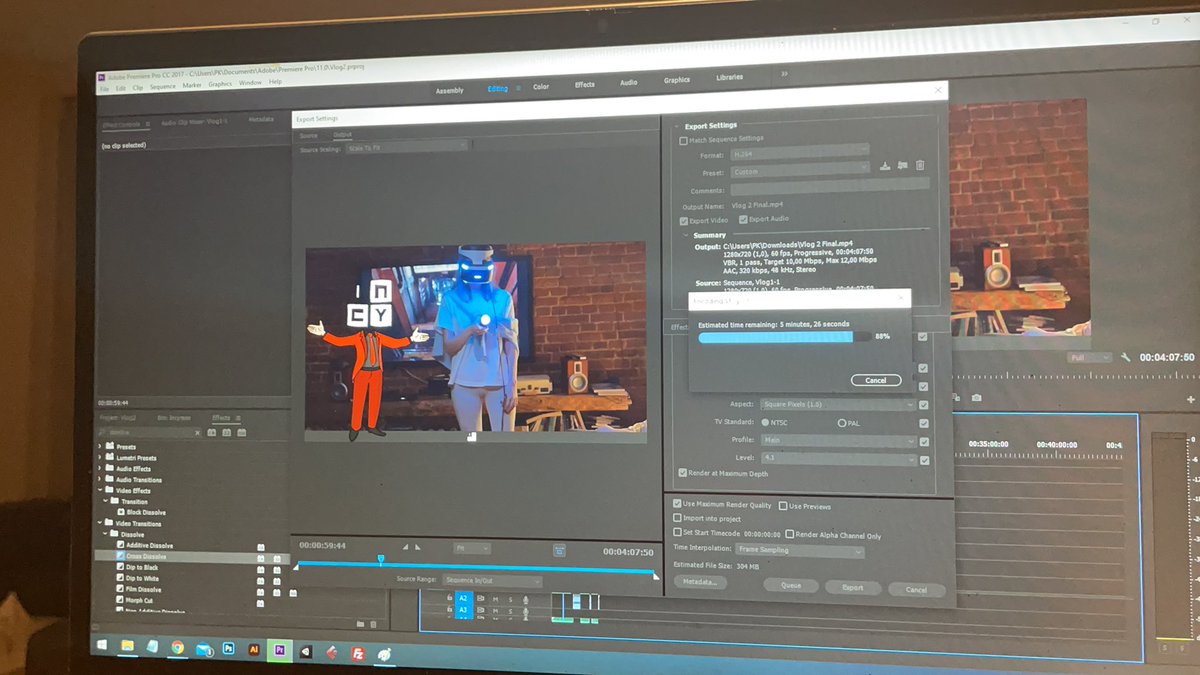The width and height of the screenshot is (1200, 675).
Task: Expand the Audio Transitions folder
Action: (100, 479)
